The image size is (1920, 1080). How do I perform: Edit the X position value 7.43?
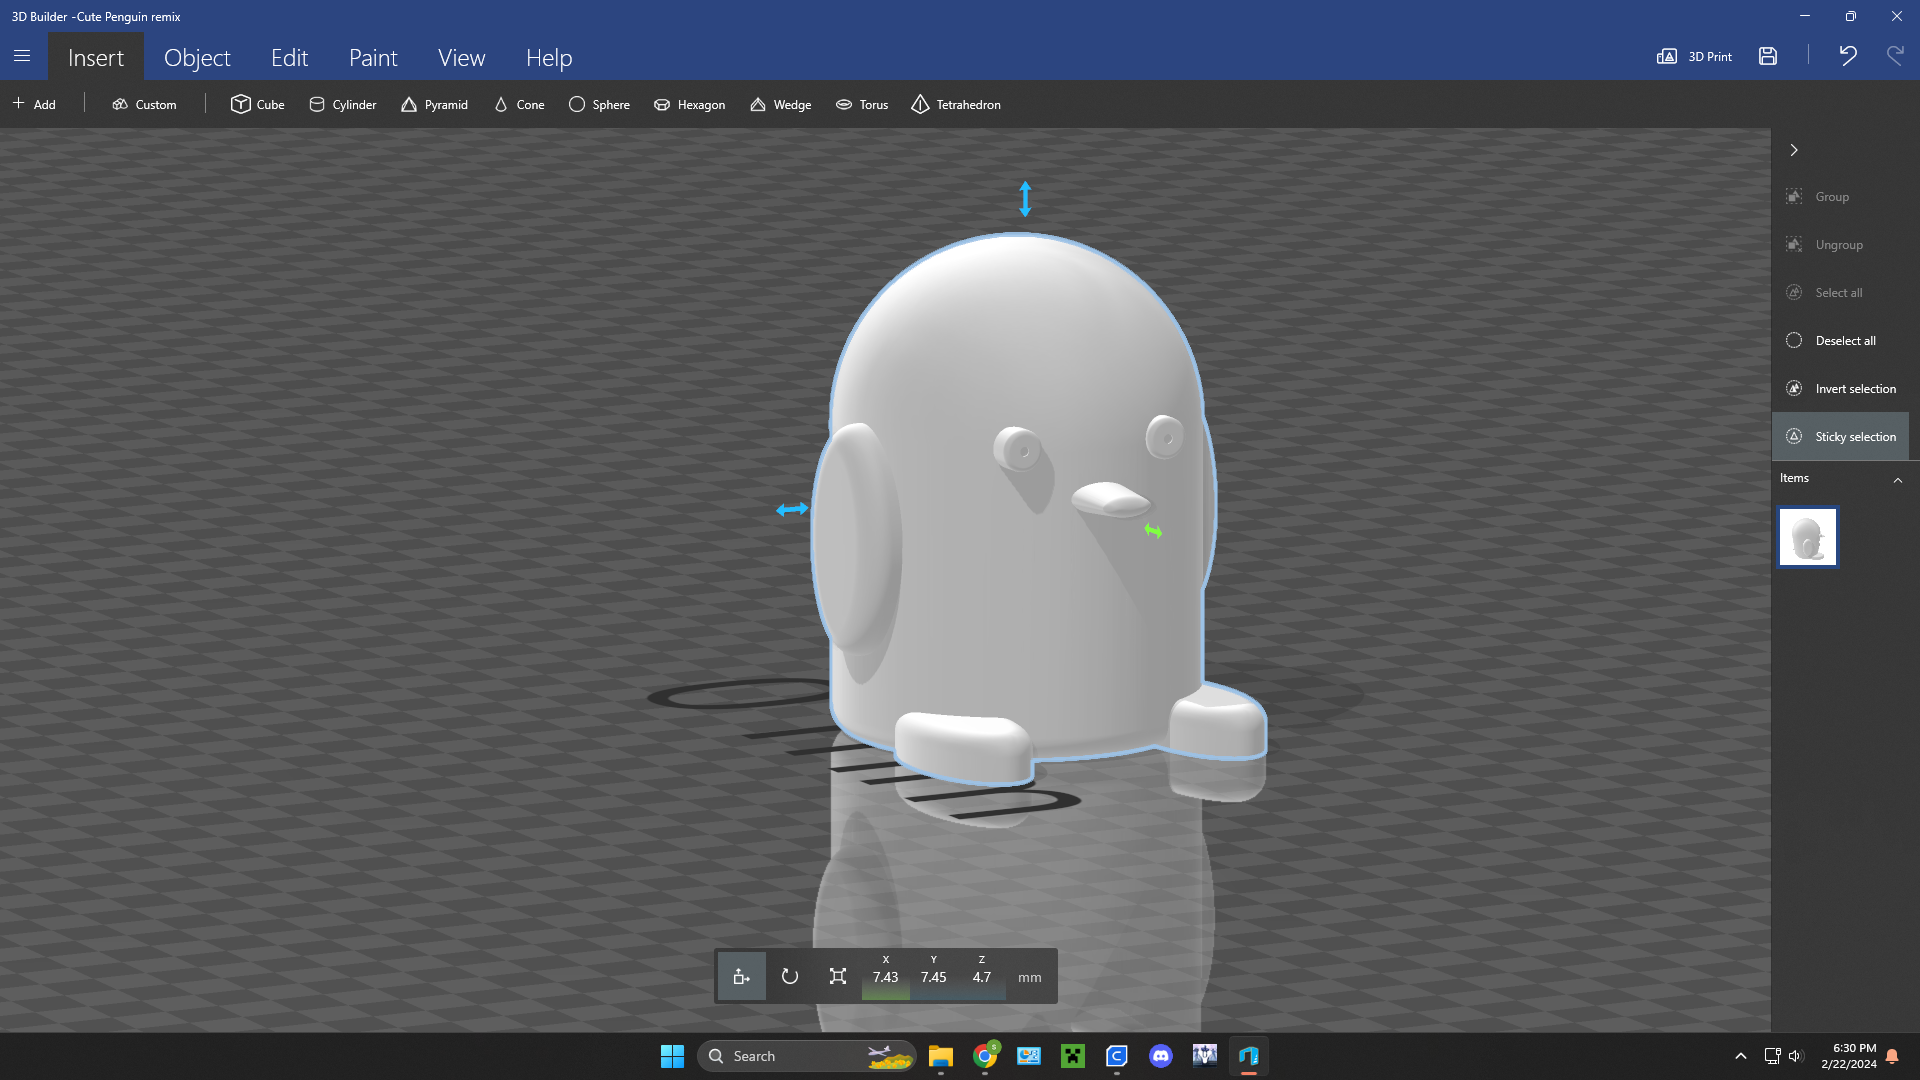tap(885, 976)
